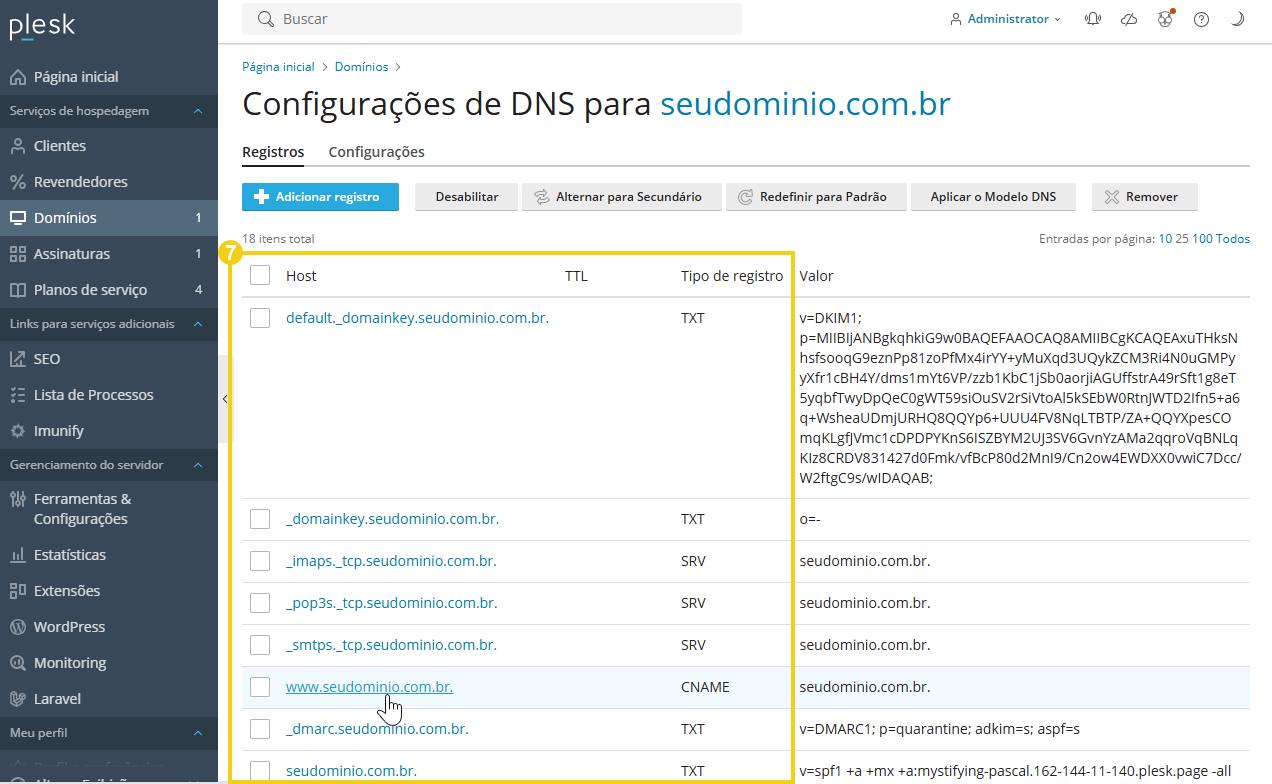
Task: Switch to dark mode with moon icon
Action: point(1237,19)
